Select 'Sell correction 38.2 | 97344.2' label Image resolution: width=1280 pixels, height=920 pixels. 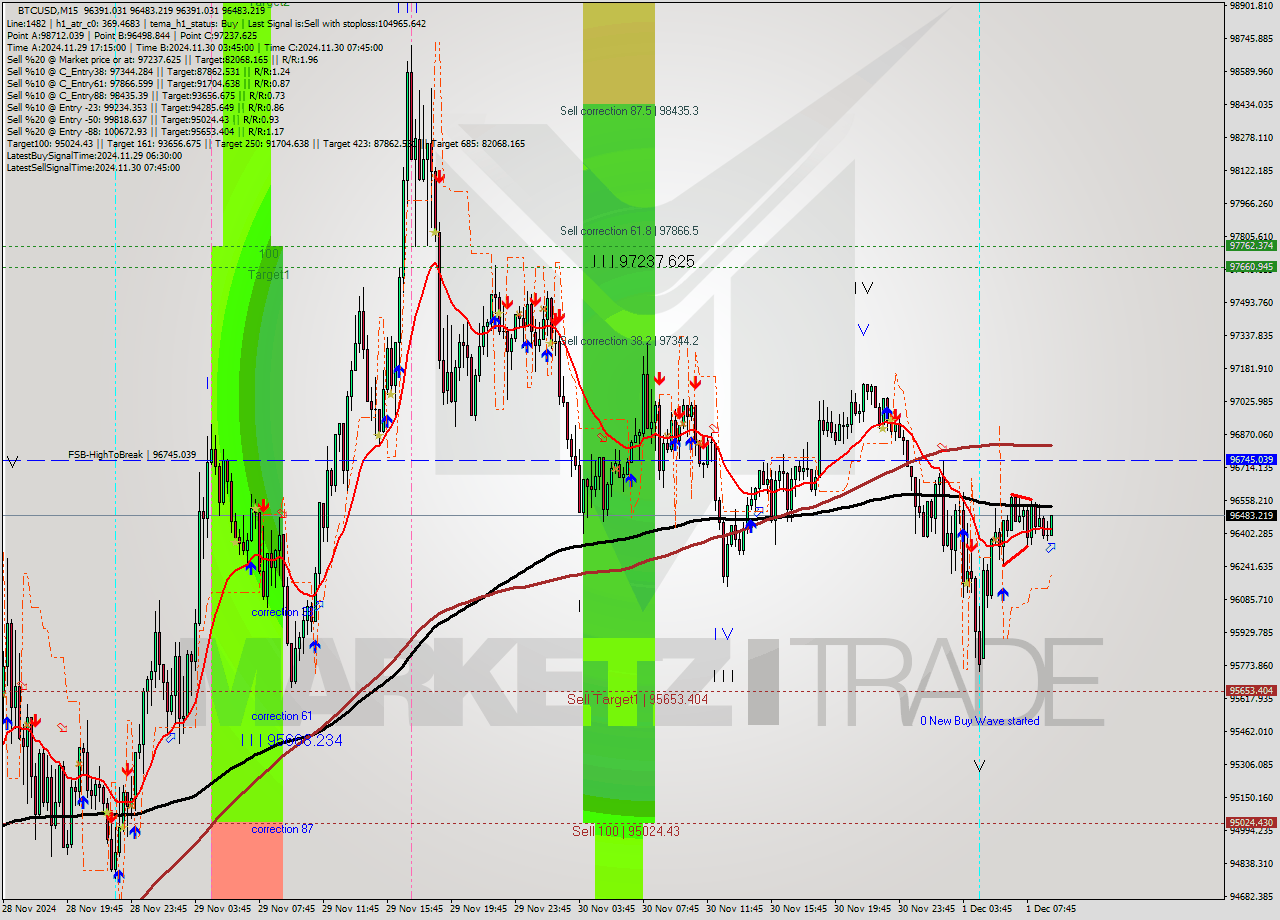tap(629, 341)
